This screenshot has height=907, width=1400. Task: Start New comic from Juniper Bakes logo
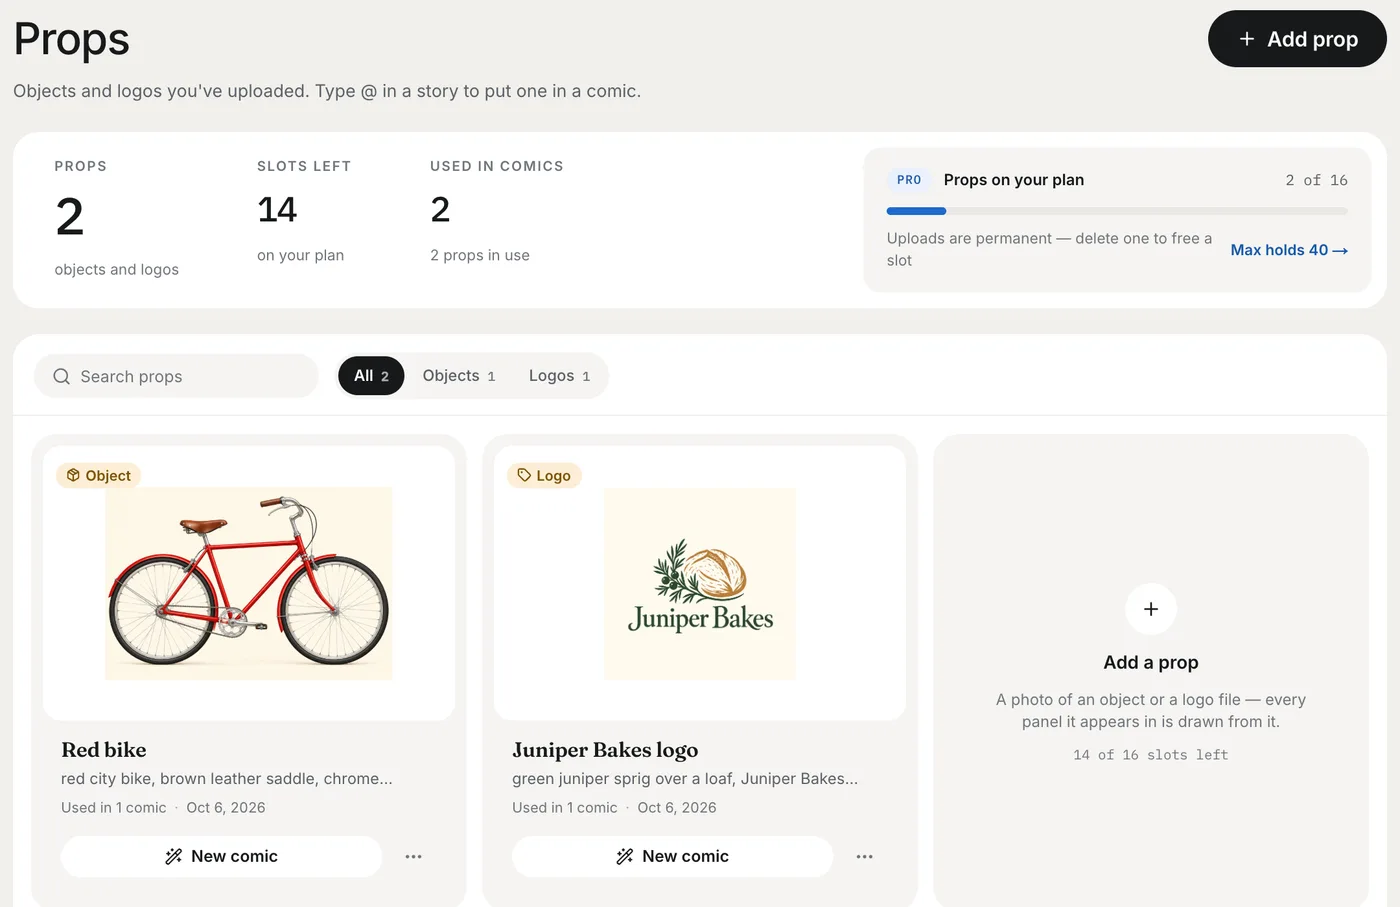pos(672,856)
